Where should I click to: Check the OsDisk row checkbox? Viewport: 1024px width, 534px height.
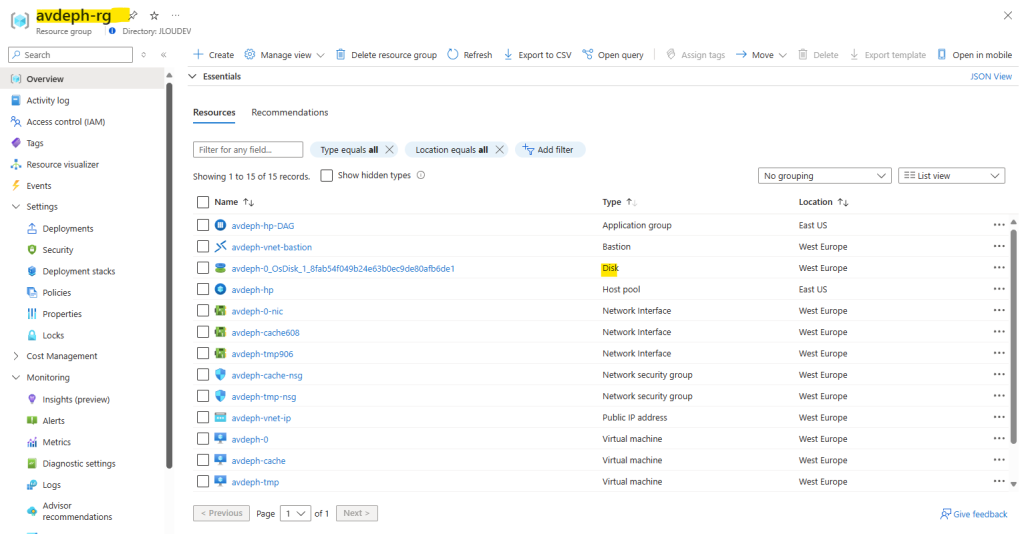203,268
